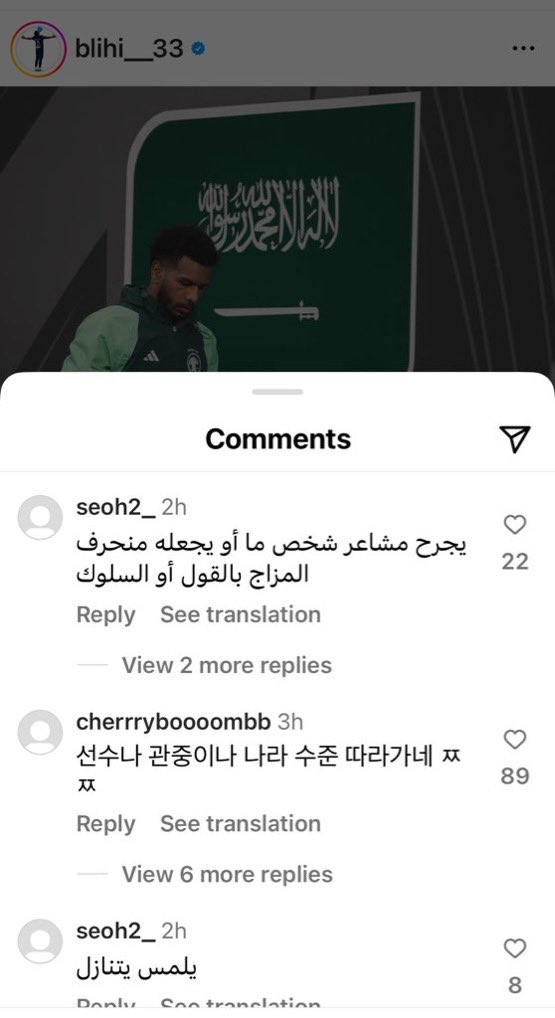Image resolution: width=555 pixels, height=1018 pixels.
Task: Like the first seoh2_ comment
Action: coord(515,525)
